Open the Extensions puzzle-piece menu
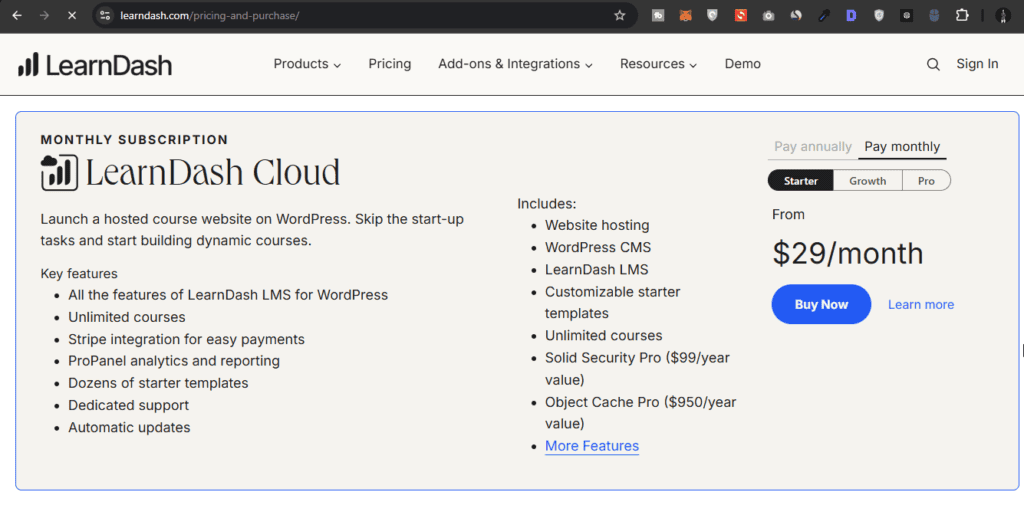Image resolution: width=1024 pixels, height=505 pixels. coord(962,15)
